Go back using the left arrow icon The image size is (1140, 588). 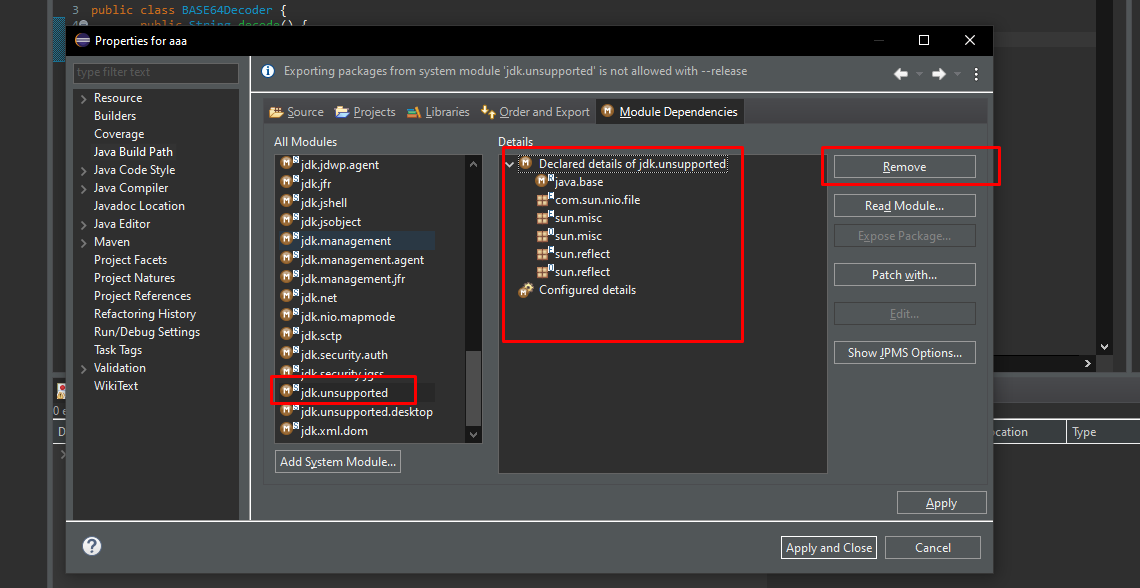coord(901,73)
